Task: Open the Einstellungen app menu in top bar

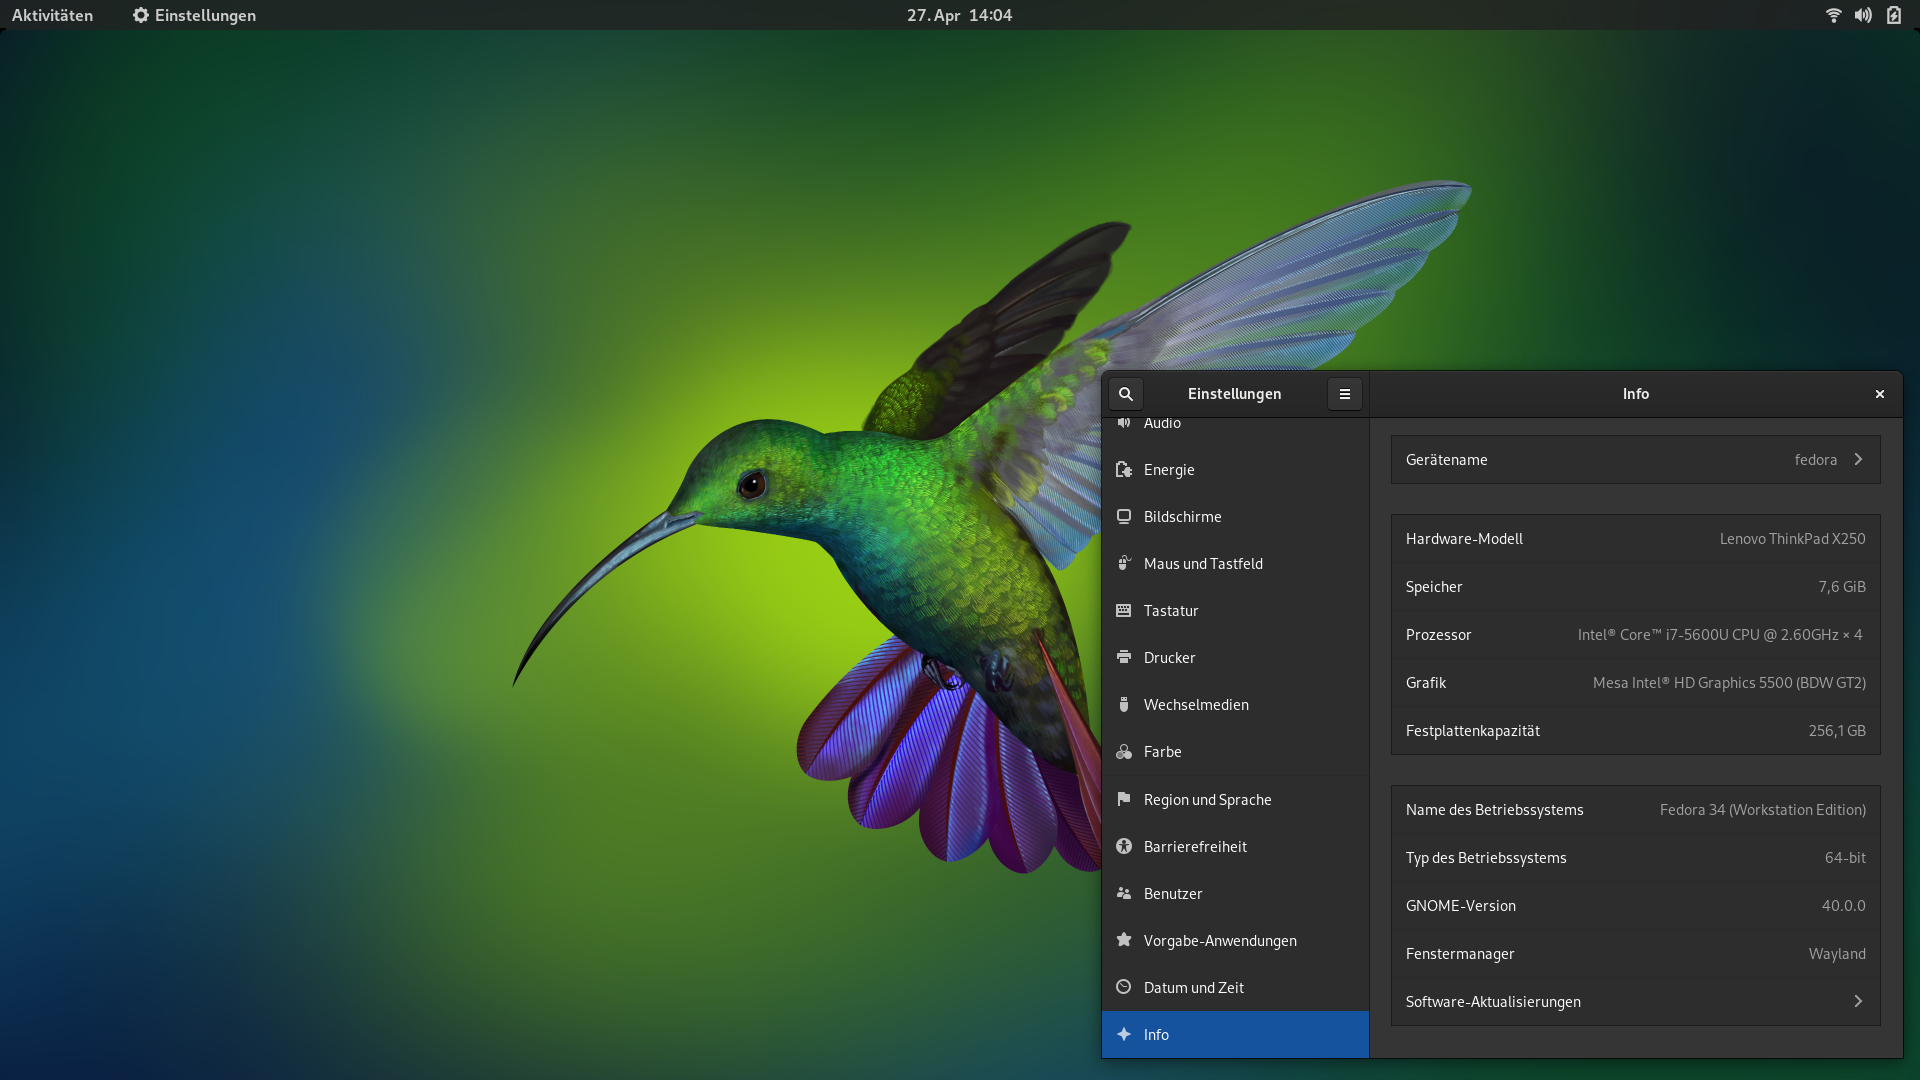Action: tap(195, 15)
